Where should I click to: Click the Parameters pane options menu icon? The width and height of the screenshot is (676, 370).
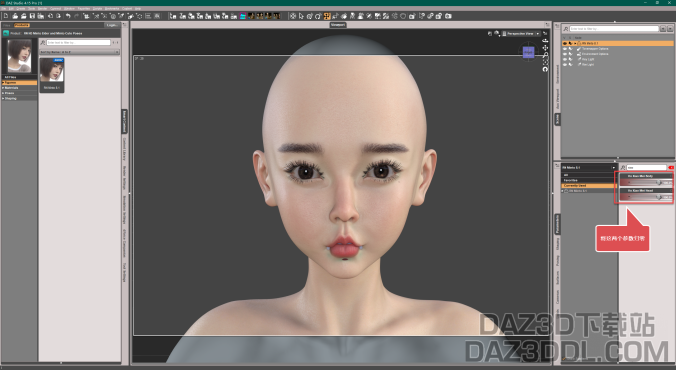click(556, 165)
